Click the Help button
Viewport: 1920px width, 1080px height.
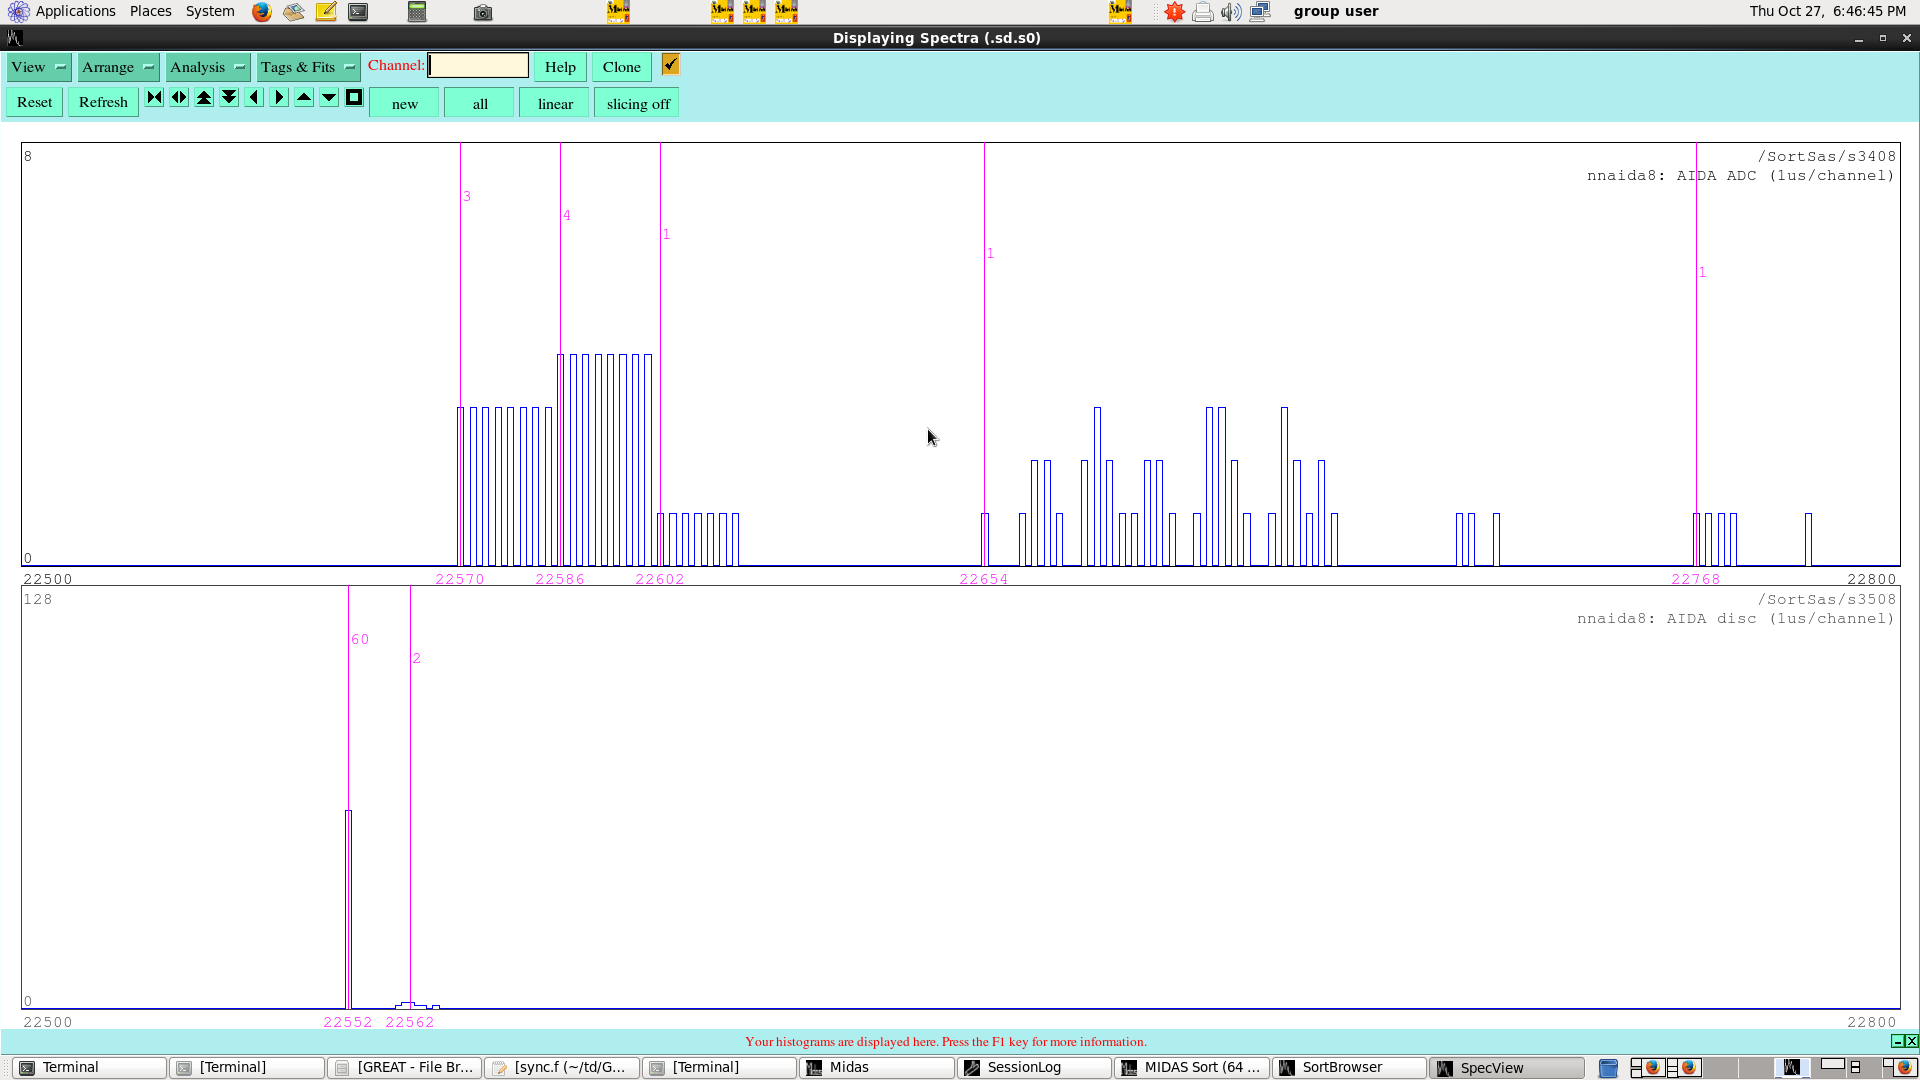560,67
